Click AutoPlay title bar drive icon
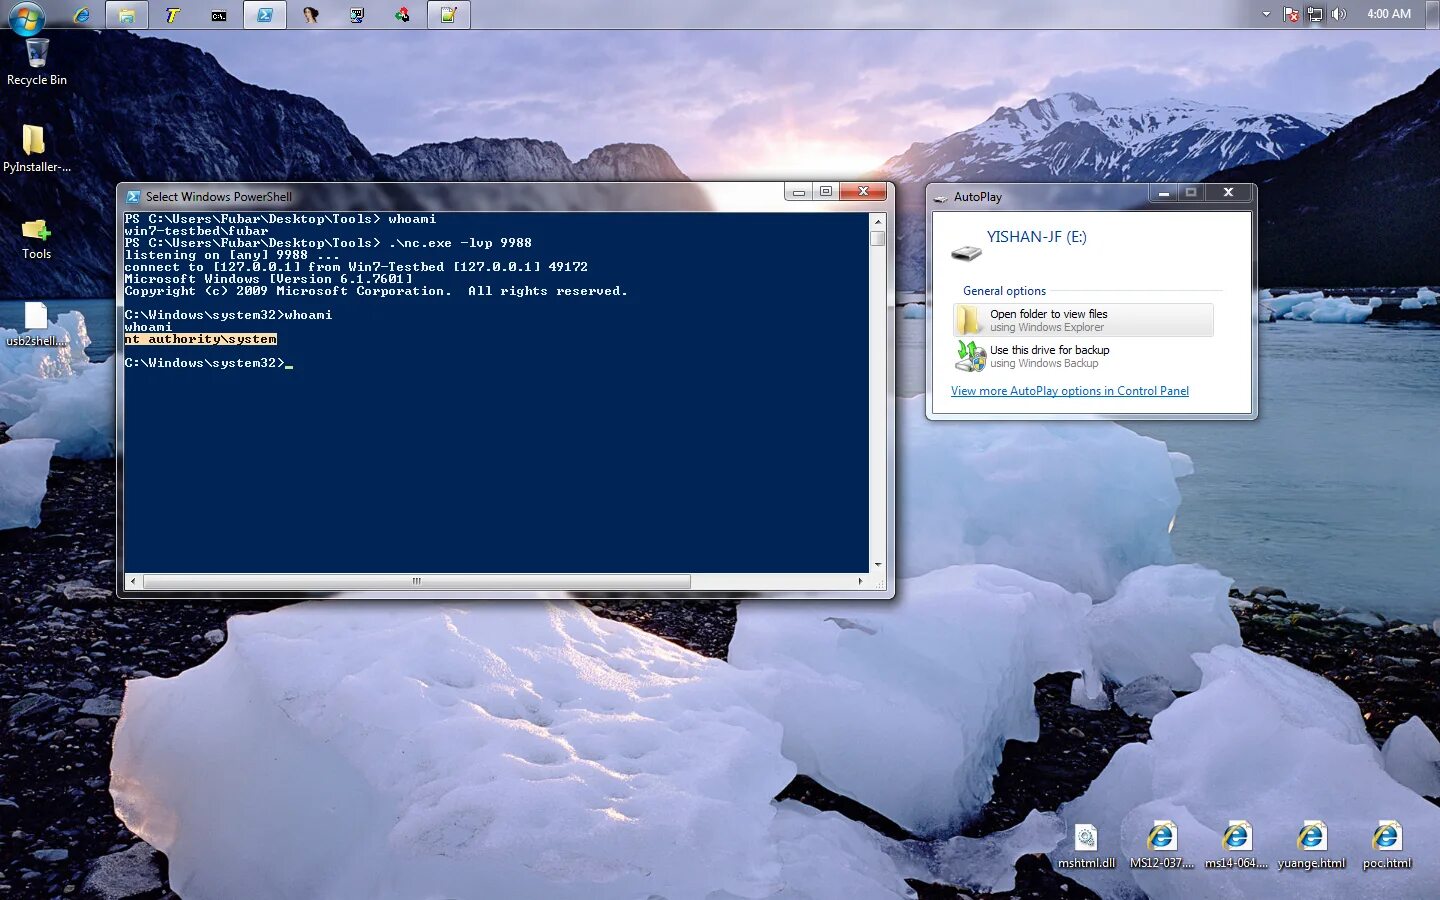Screen dimensions: 1440x900 click(x=940, y=198)
